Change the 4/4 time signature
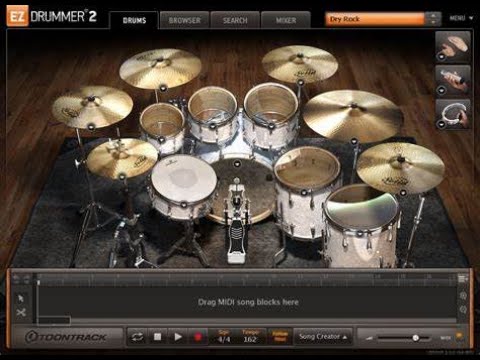 pyautogui.click(x=224, y=339)
